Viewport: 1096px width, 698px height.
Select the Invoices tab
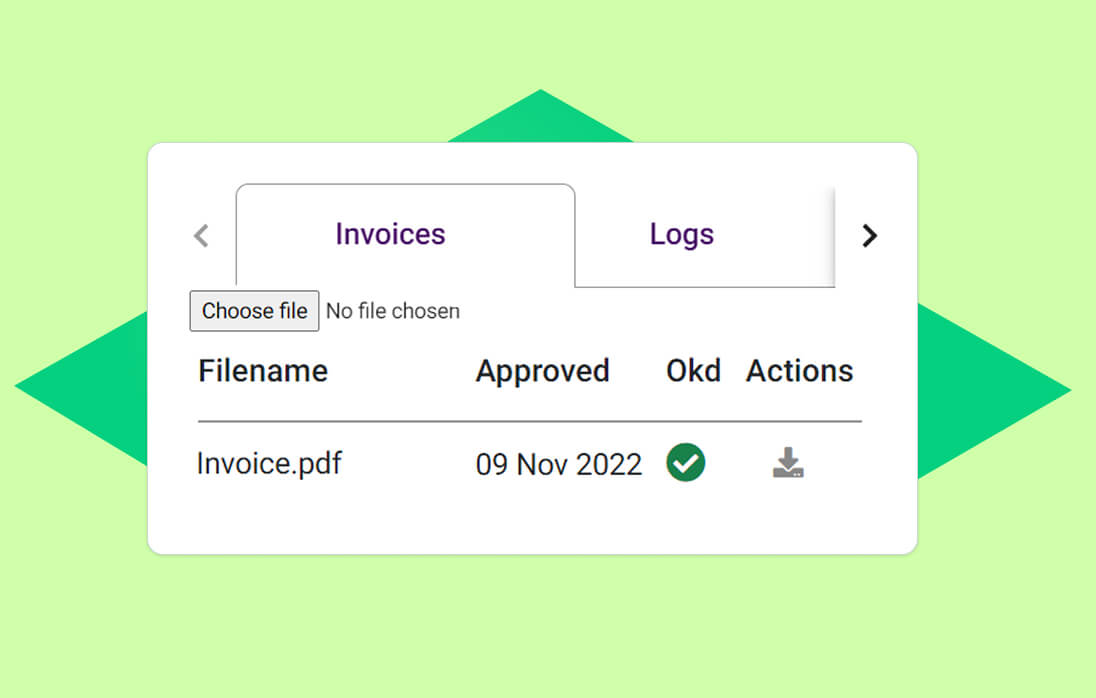tap(389, 234)
